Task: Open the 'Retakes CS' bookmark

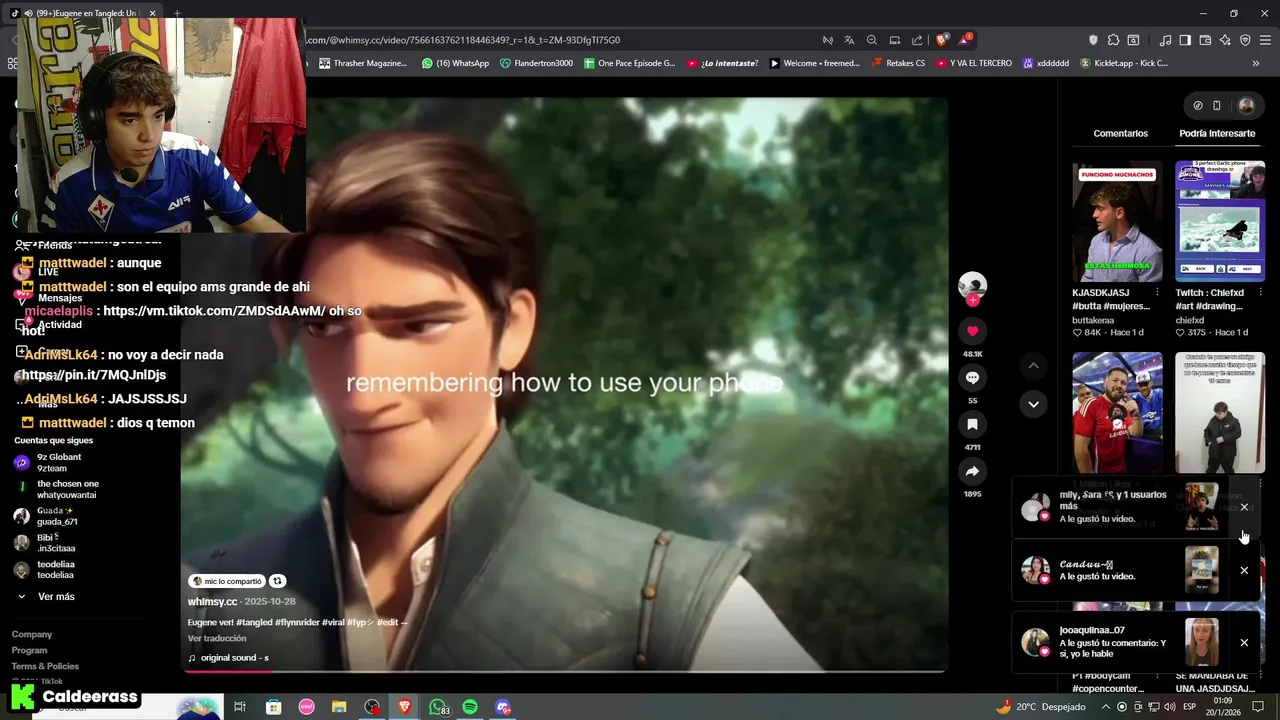Action: tap(898, 63)
